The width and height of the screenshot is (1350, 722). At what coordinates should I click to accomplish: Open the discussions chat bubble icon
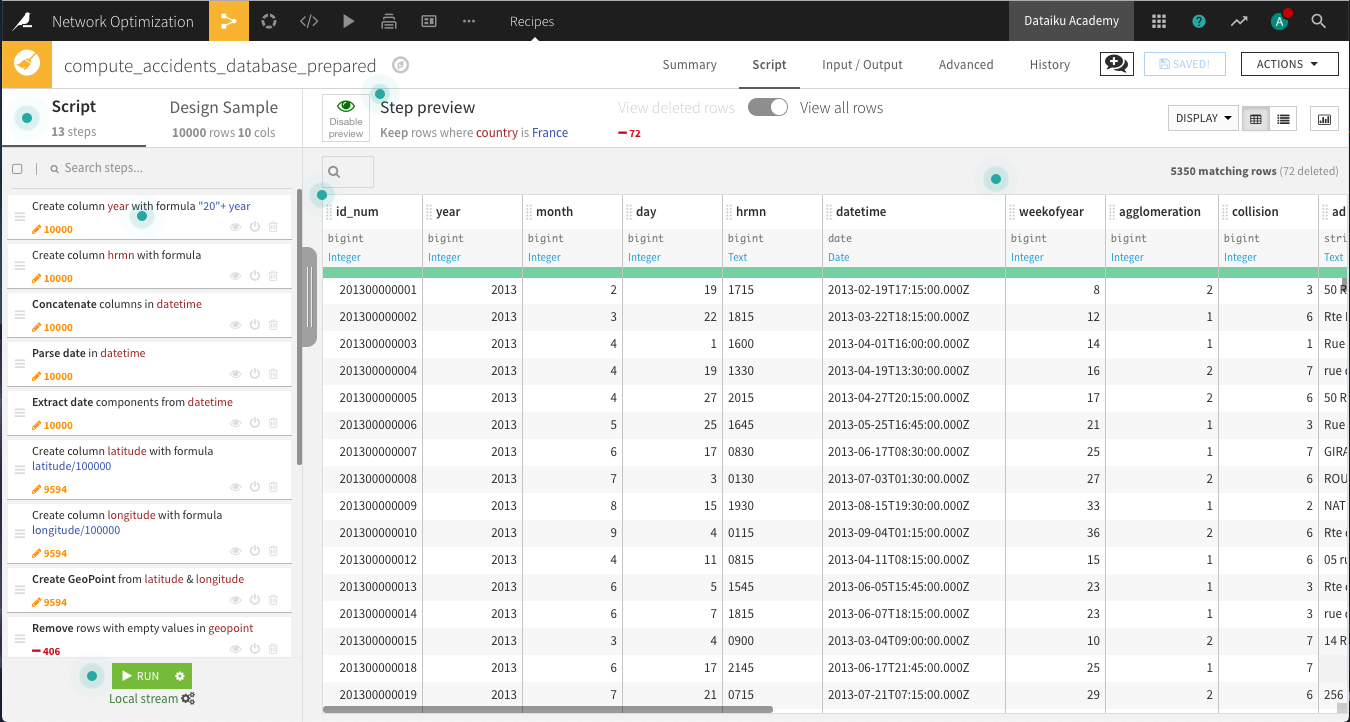1115,64
